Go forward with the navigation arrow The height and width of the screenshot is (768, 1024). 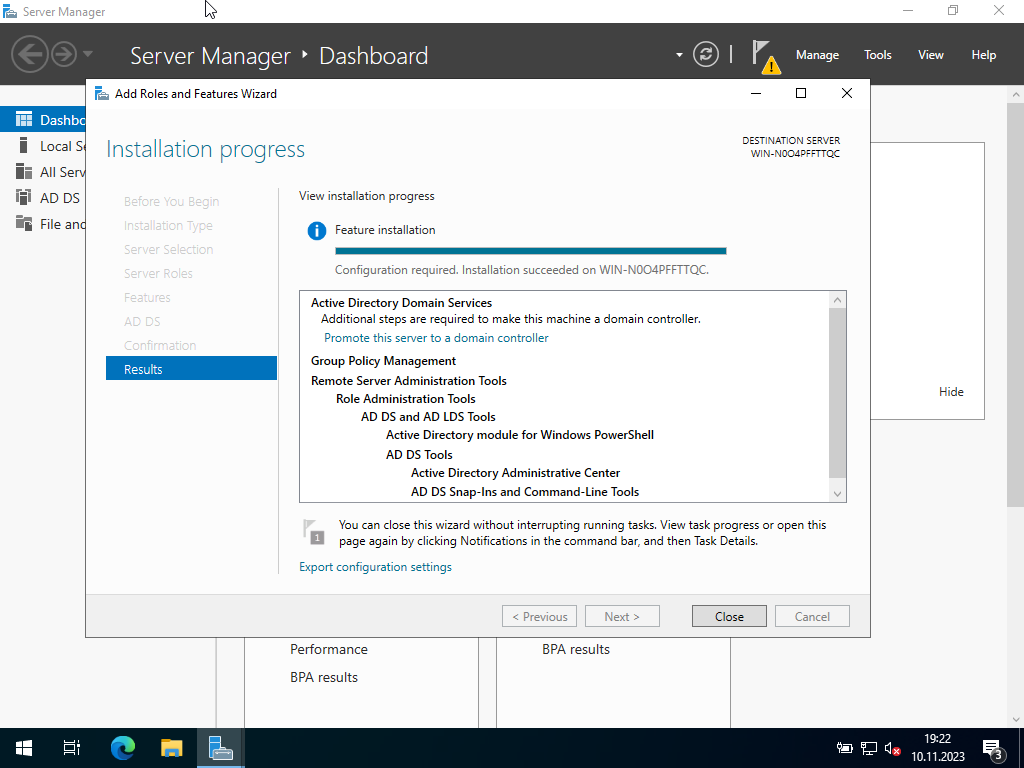[x=64, y=54]
